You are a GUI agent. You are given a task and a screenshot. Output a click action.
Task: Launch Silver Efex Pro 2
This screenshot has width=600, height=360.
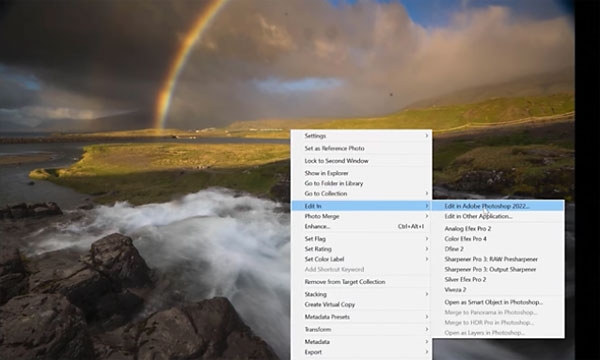498,280
